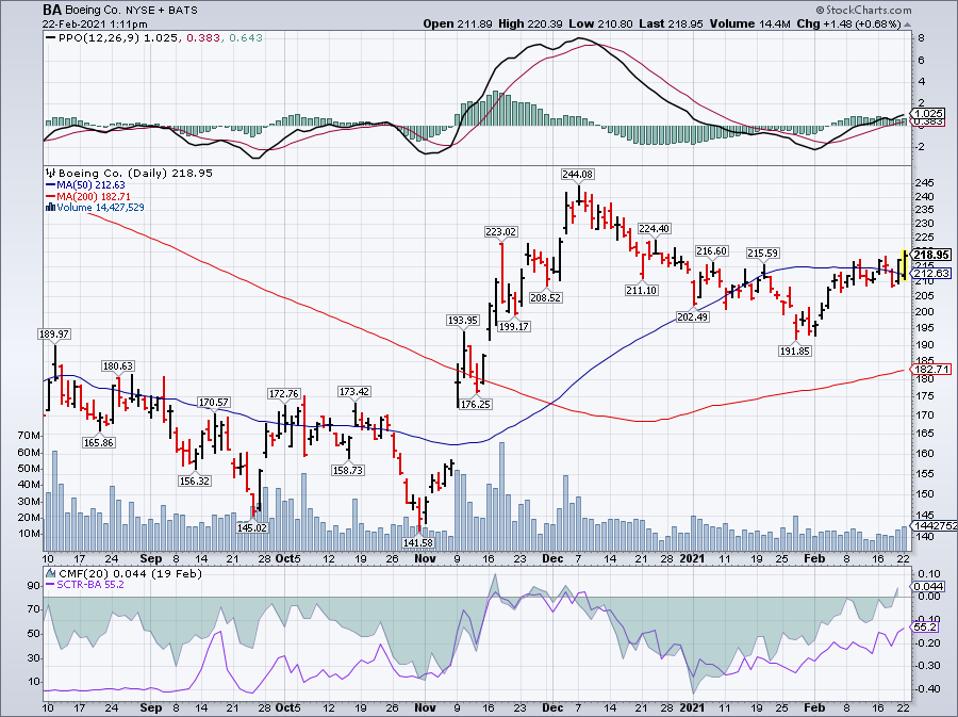Click the 202.49 price label
Image resolution: width=958 pixels, height=717 pixels.
pyautogui.click(x=692, y=316)
